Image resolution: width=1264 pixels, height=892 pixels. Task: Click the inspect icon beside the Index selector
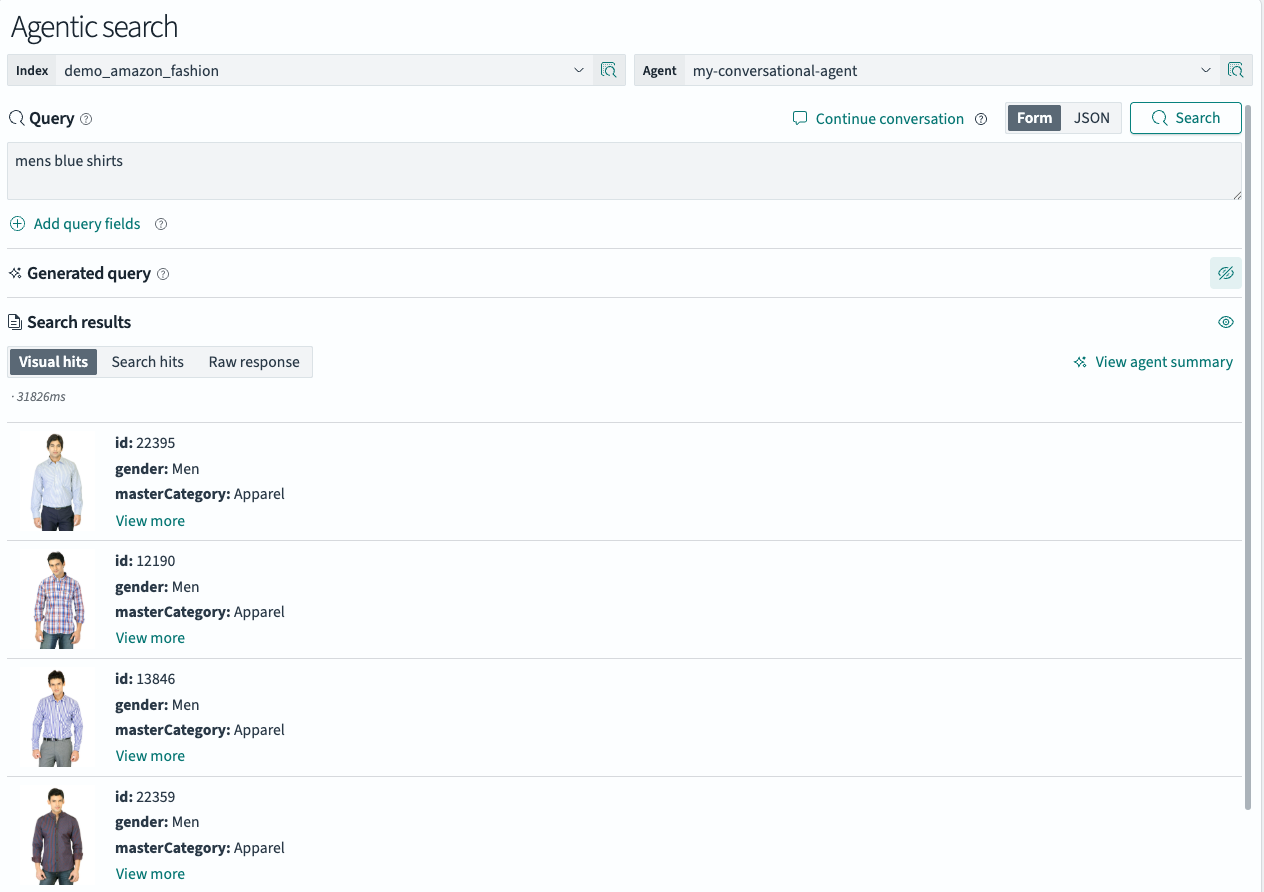click(609, 70)
